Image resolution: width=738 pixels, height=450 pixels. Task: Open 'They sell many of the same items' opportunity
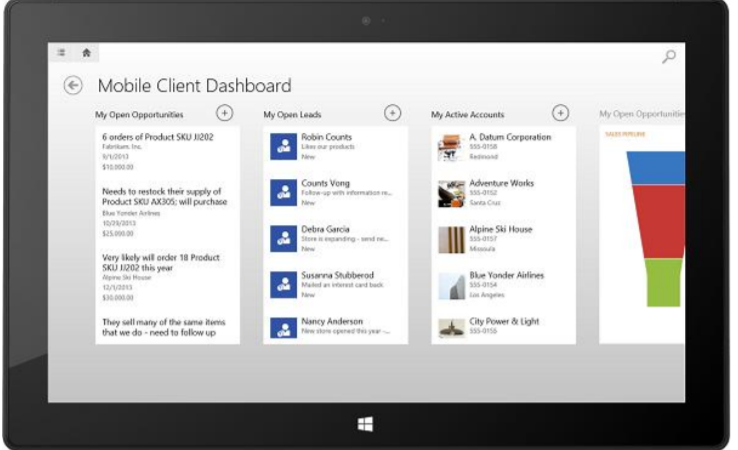click(163, 327)
